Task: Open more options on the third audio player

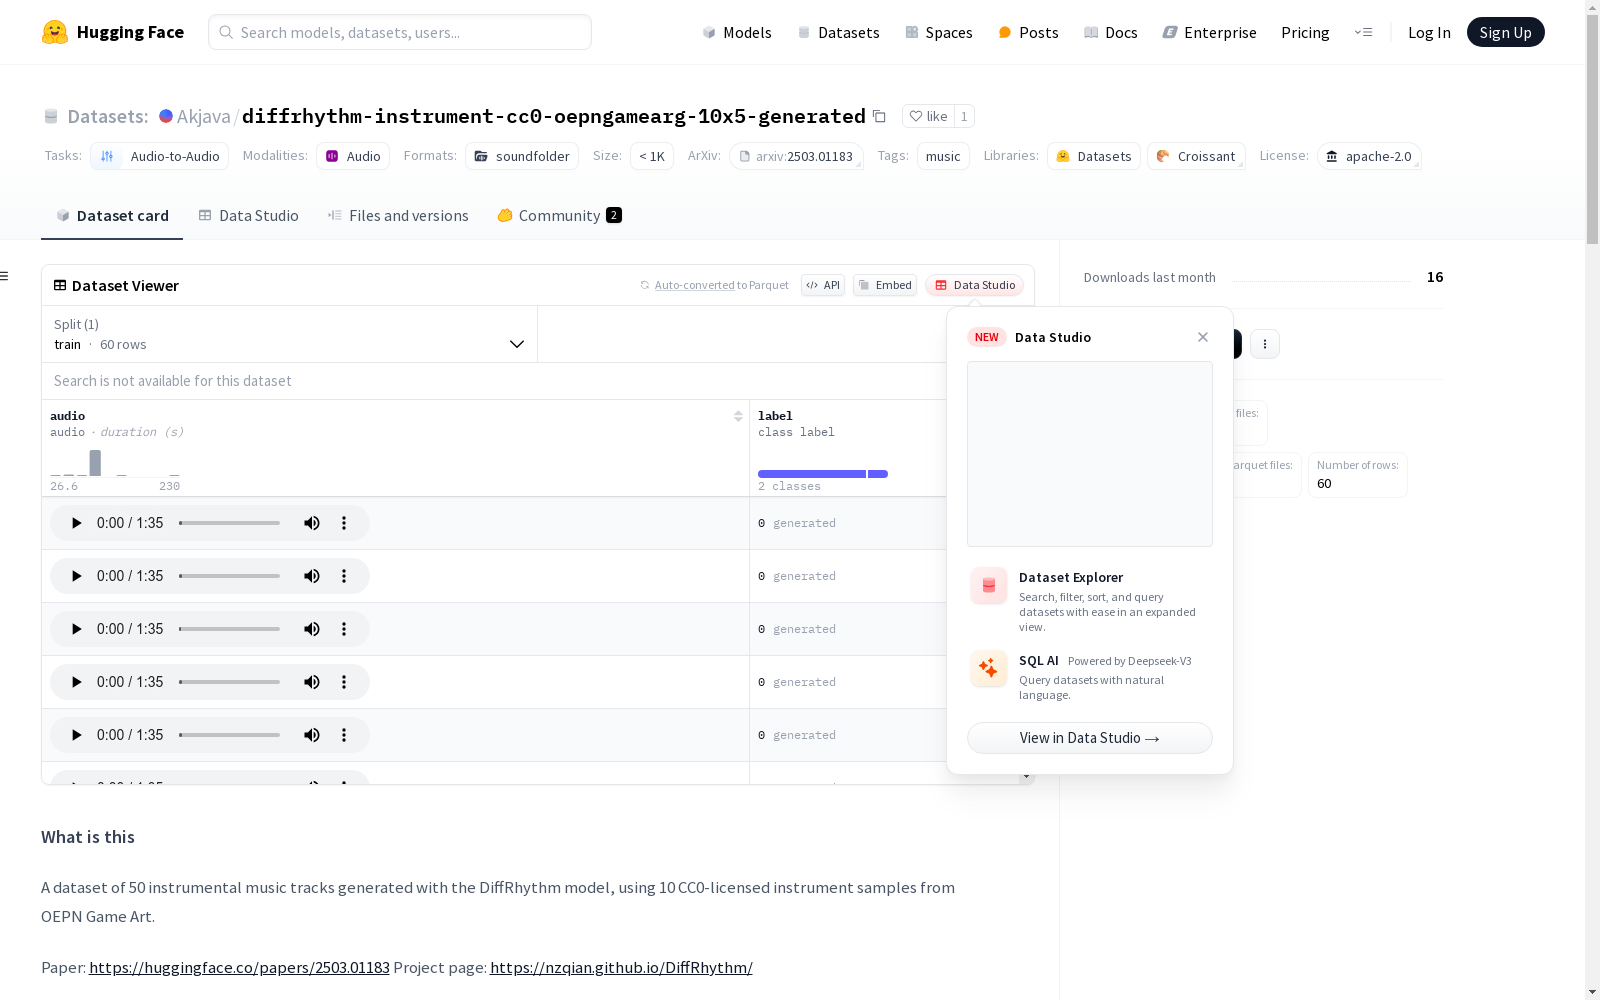Action: [344, 629]
